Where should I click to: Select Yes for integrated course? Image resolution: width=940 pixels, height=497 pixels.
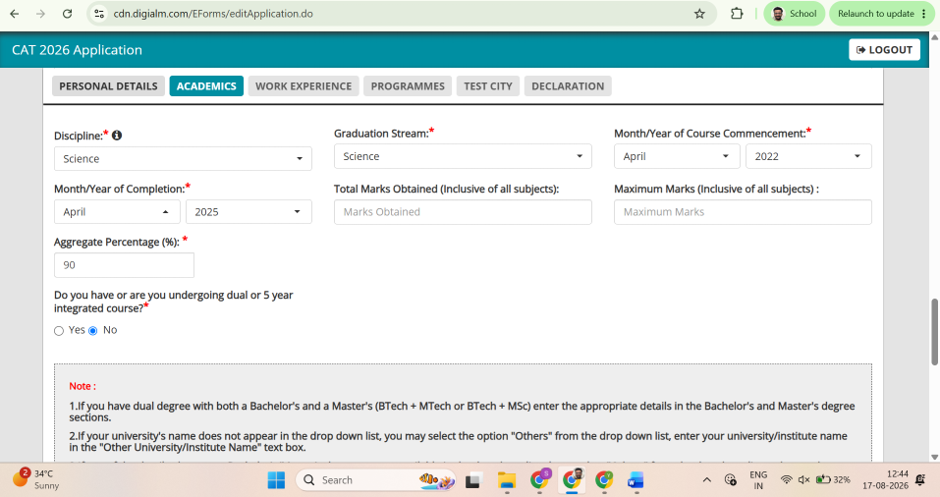59,331
